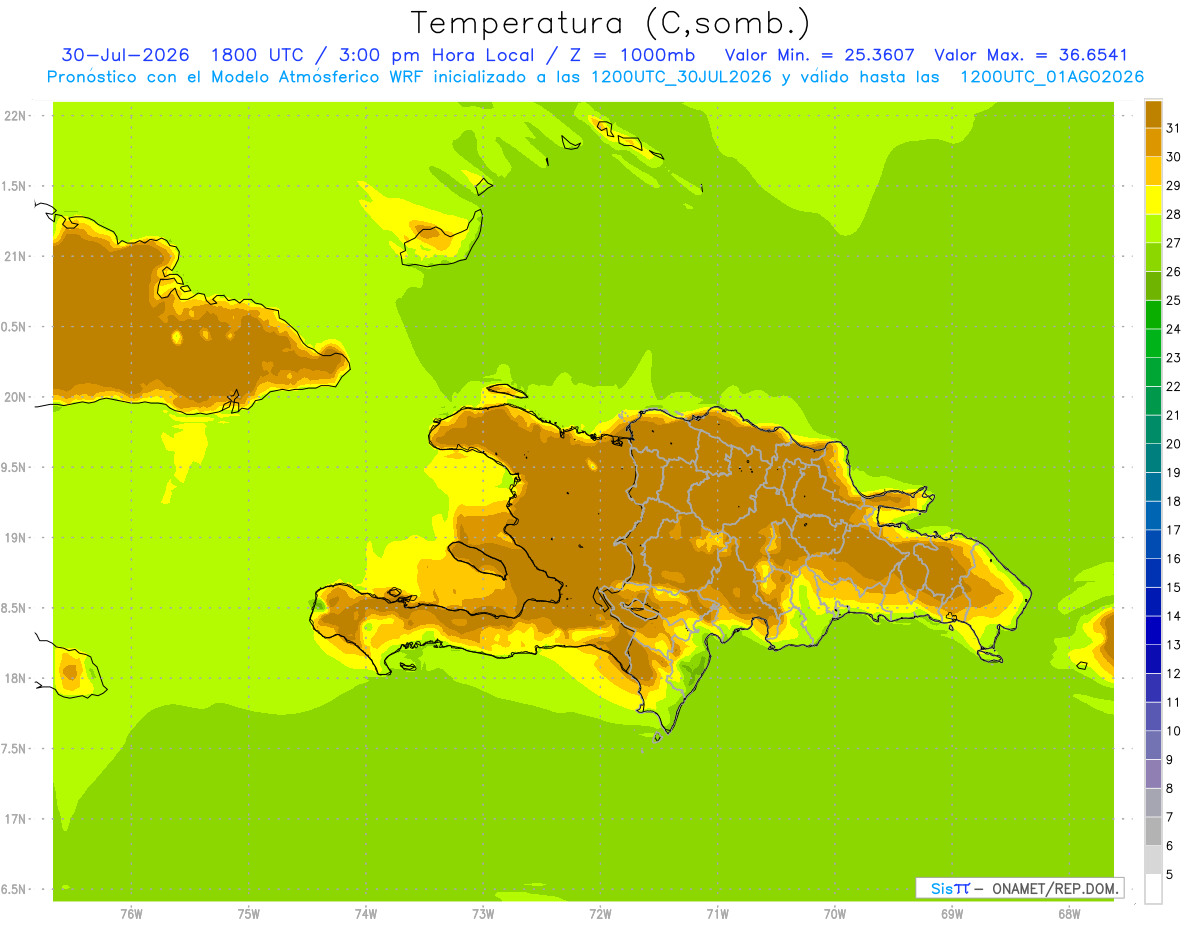1200x927 pixels.
Task: Click the '19N' latitude label
Action: 16,538
